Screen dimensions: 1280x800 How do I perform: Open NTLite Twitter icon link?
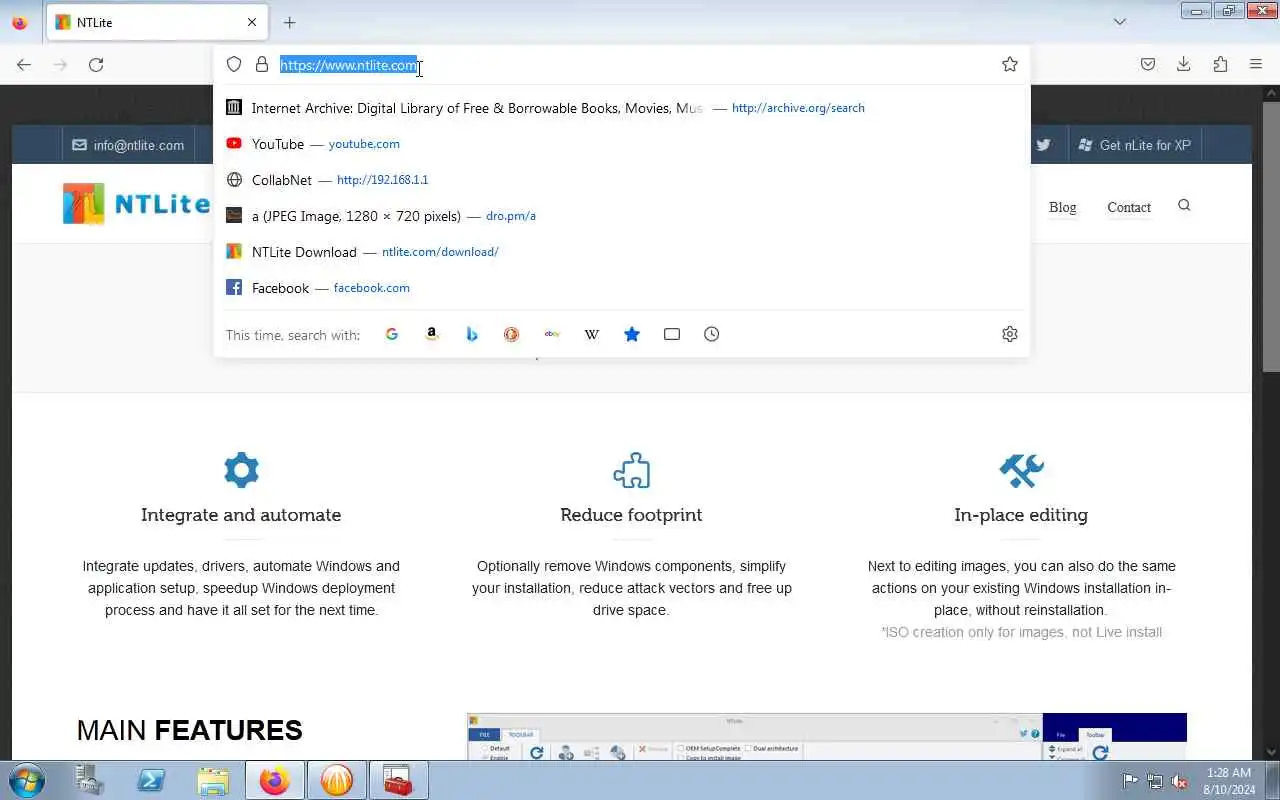coord(1043,145)
